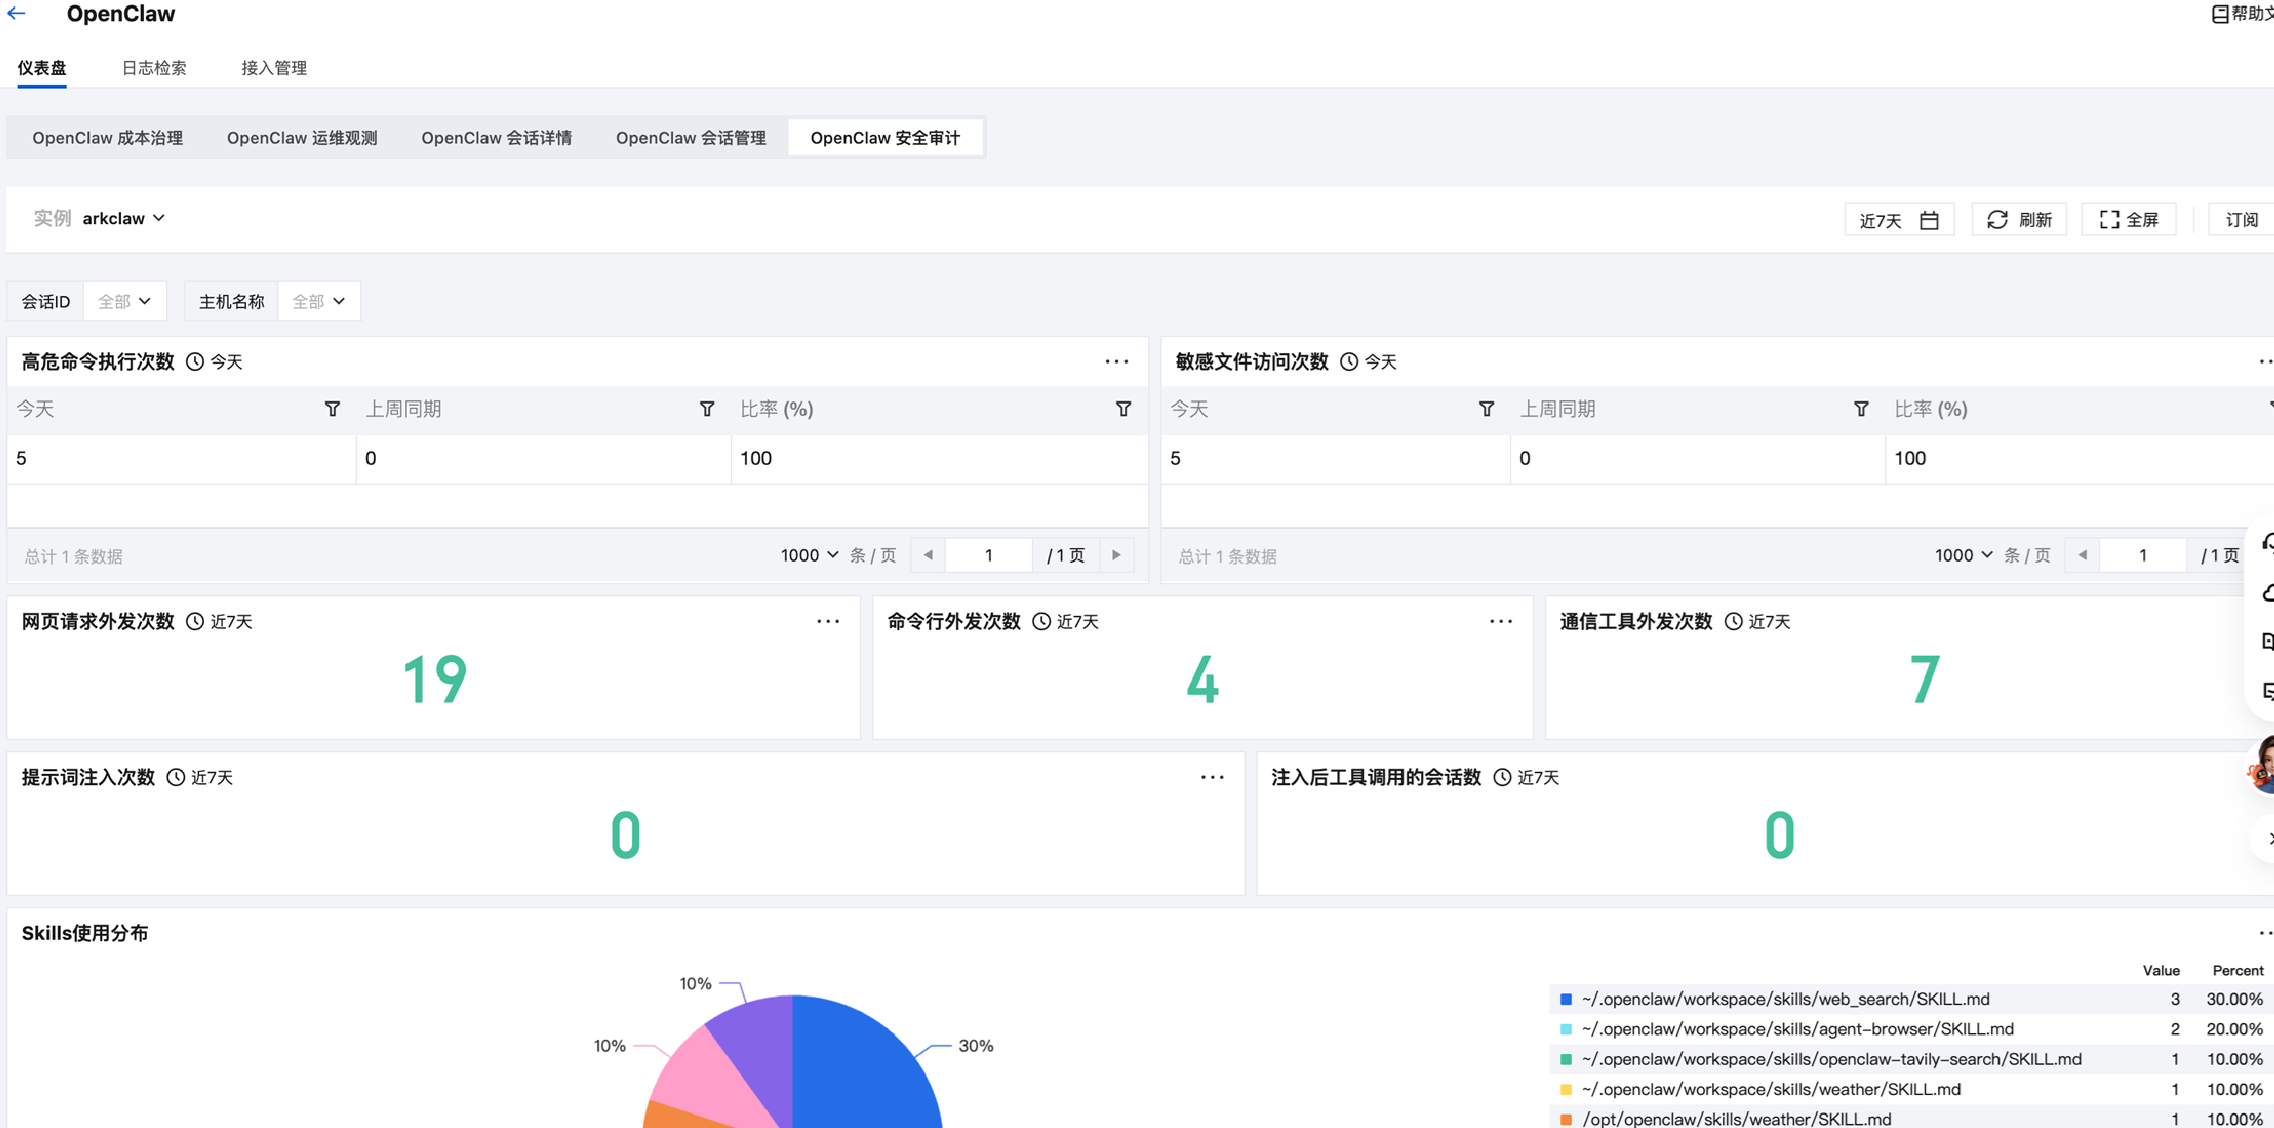Open the three-dot menu of 网页请求外发次数 panel

tap(827, 621)
